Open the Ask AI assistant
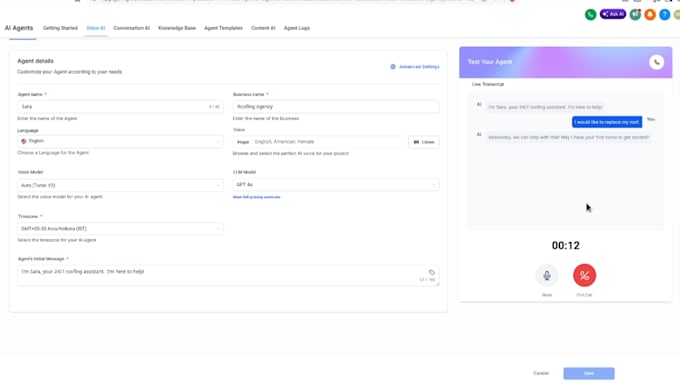The image size is (680, 384). [613, 14]
